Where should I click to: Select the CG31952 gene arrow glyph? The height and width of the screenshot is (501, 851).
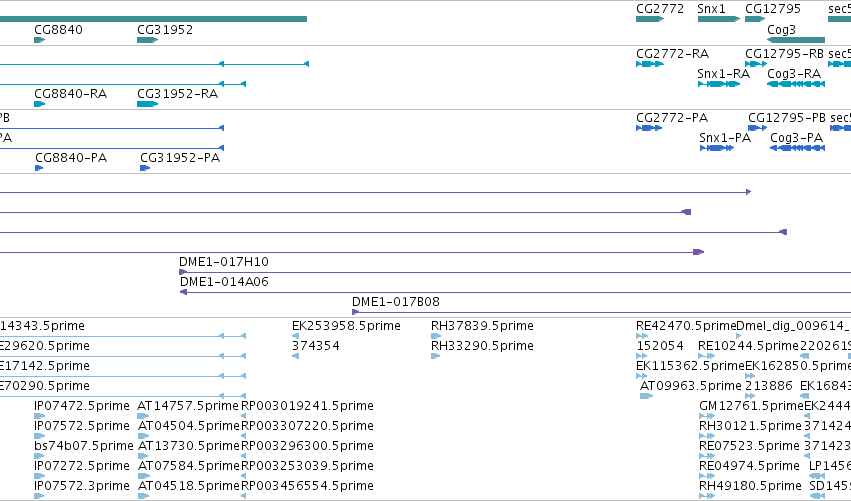(148, 40)
